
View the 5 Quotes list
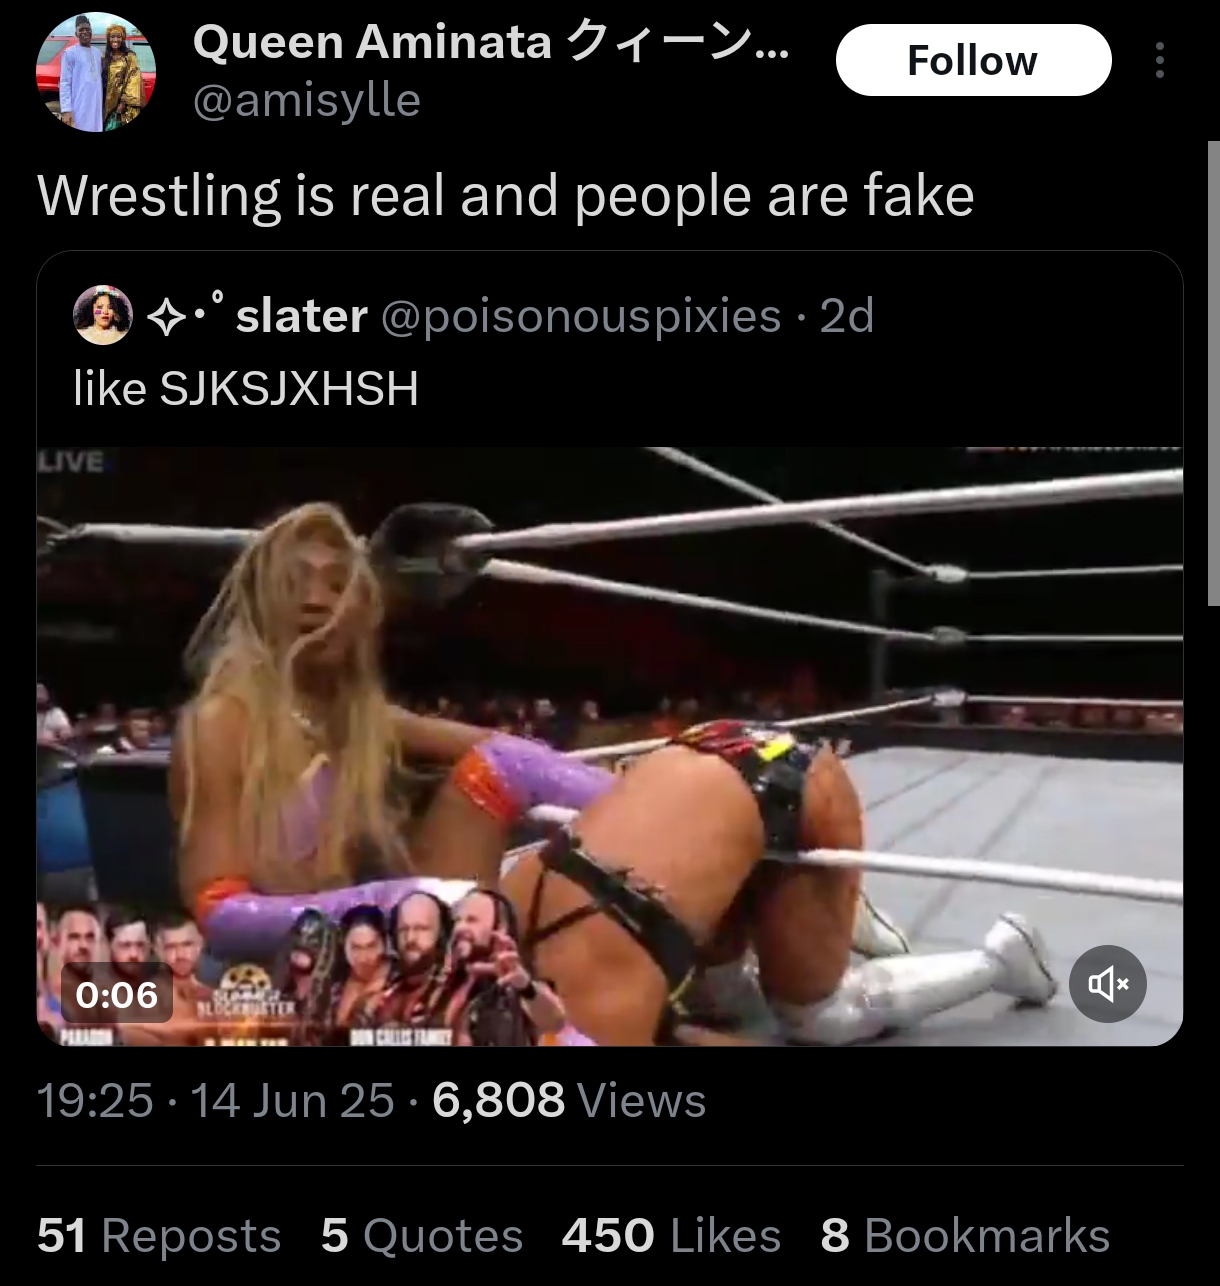coord(422,1235)
